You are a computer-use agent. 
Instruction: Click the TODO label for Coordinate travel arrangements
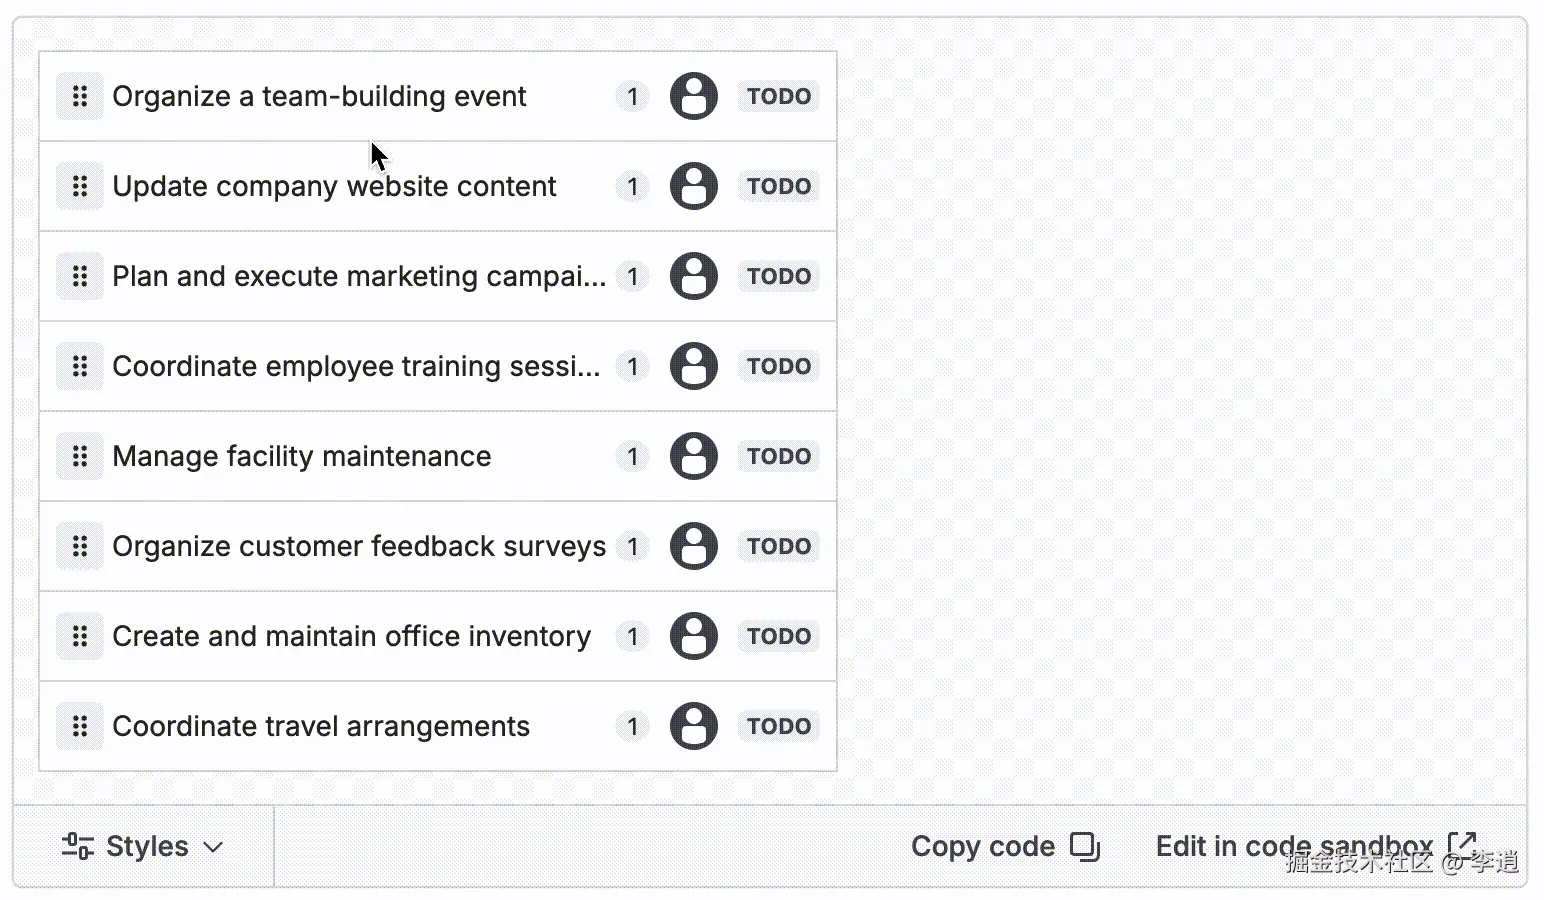pyautogui.click(x=779, y=726)
